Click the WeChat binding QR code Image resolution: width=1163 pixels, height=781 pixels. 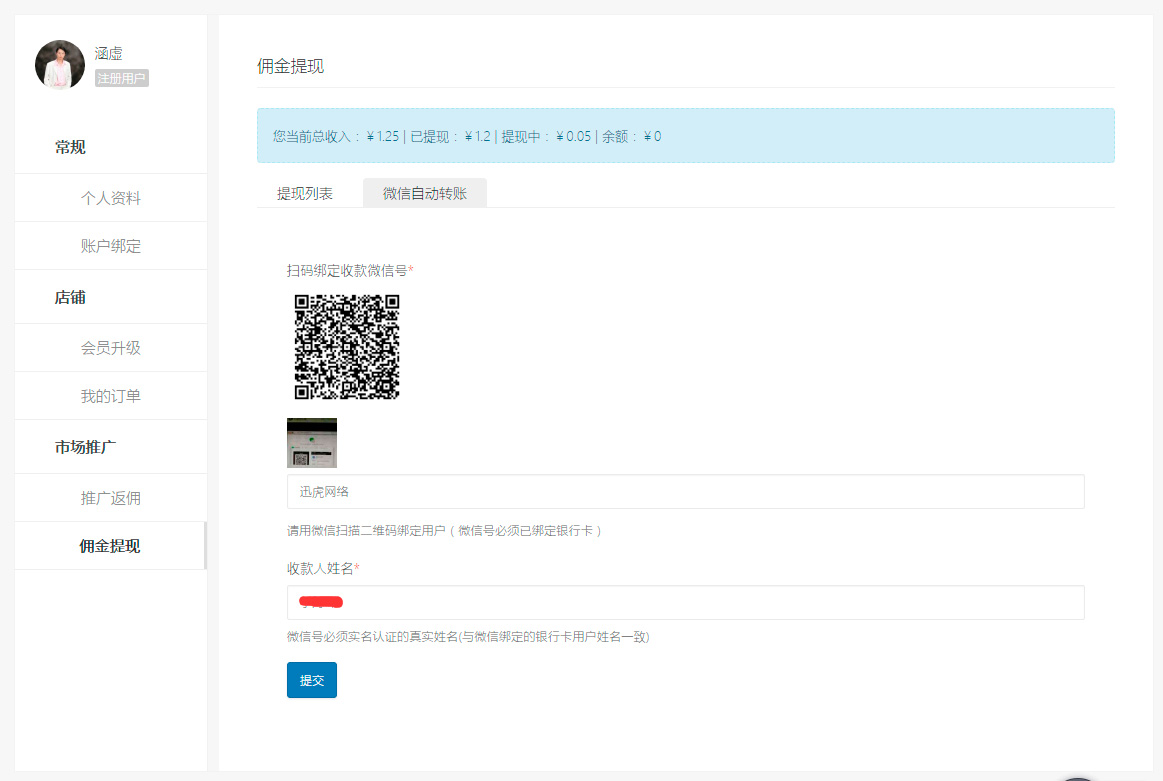click(x=347, y=347)
